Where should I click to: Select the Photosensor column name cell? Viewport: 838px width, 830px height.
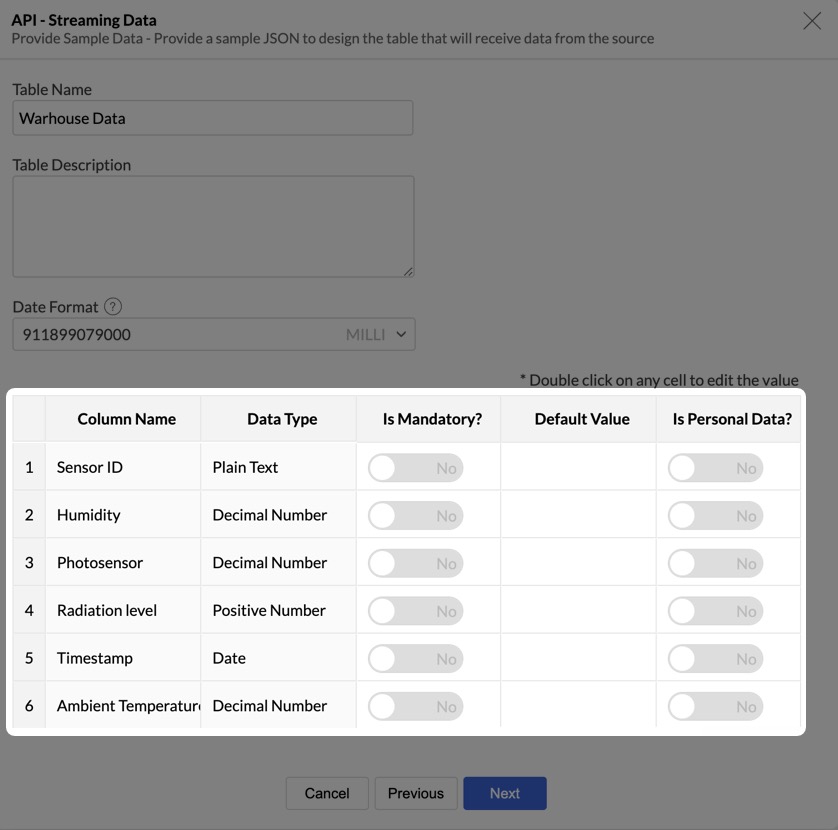[x=123, y=562]
